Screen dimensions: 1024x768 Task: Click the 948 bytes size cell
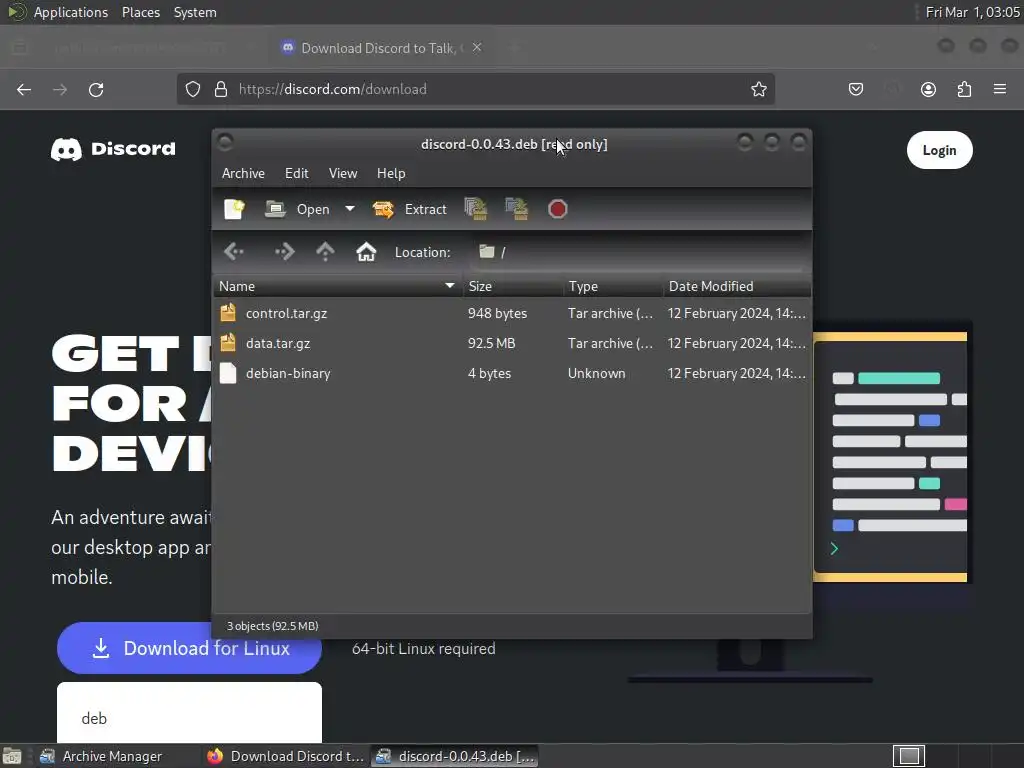coord(497,313)
